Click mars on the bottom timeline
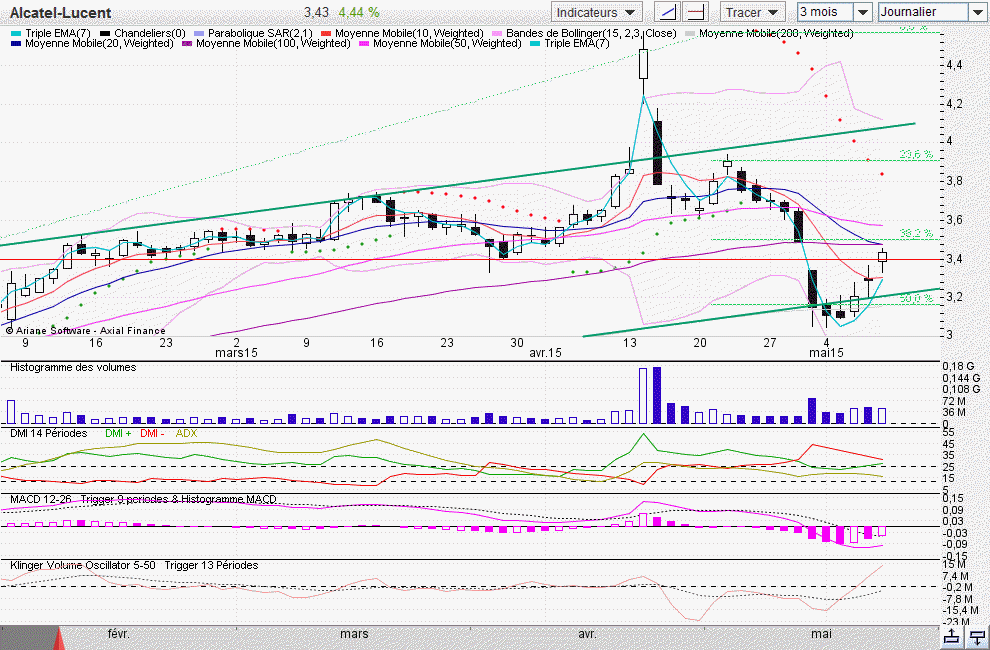Viewport: 990px width, 650px height. point(354,634)
